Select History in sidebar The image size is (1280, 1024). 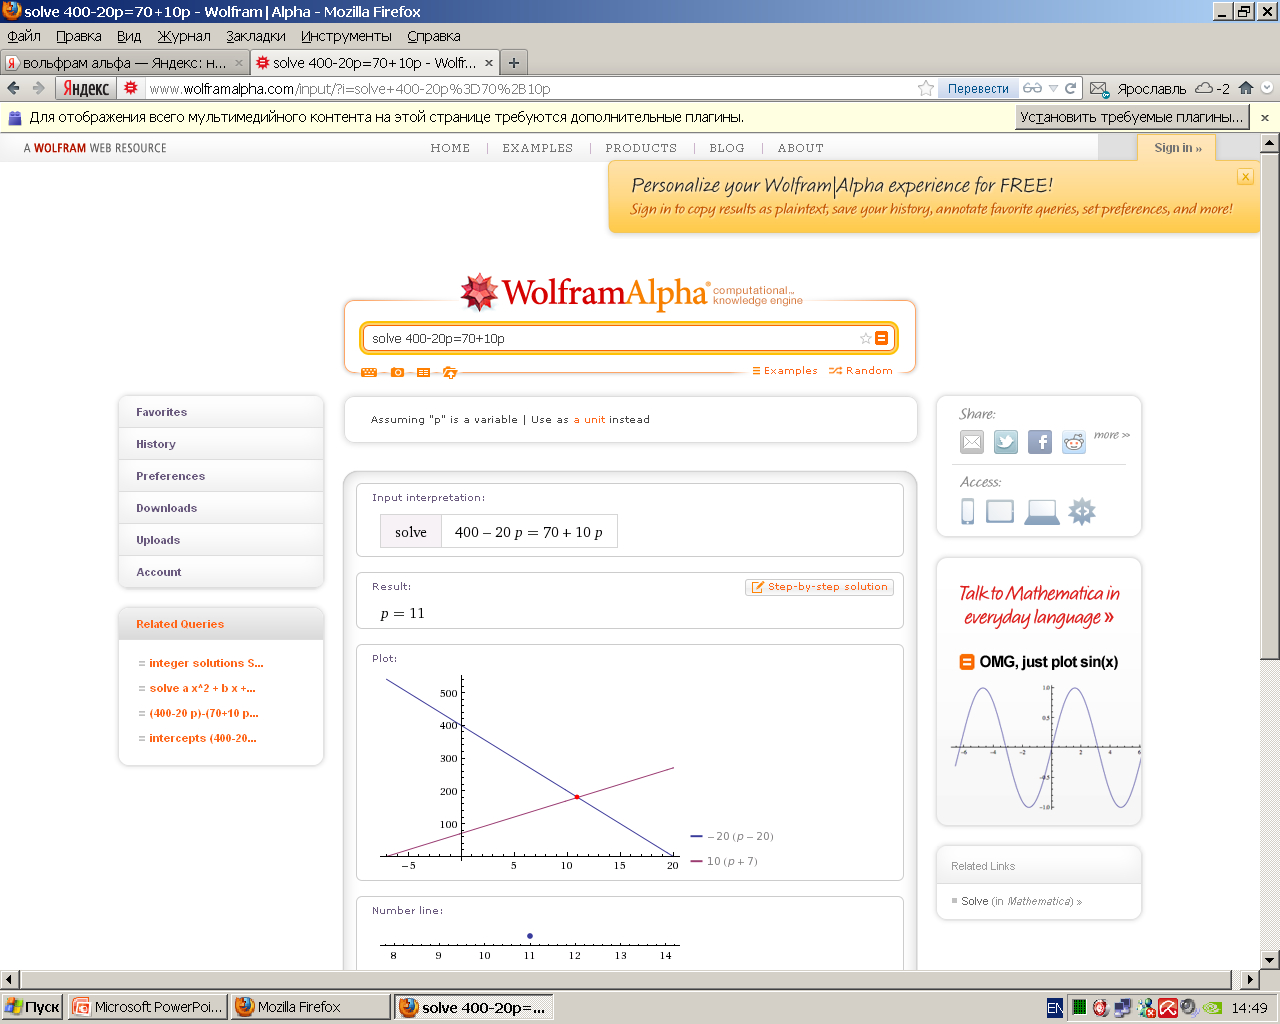221,444
